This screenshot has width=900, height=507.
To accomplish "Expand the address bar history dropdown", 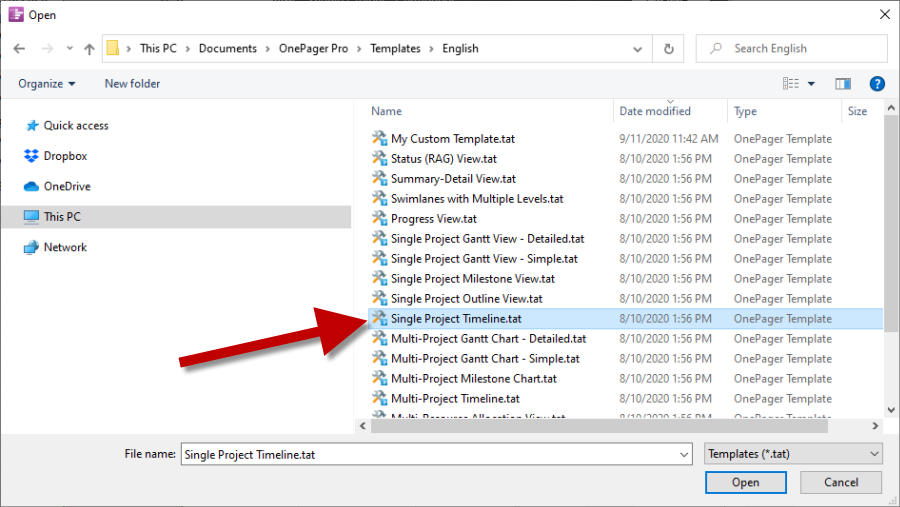I will pos(637,49).
